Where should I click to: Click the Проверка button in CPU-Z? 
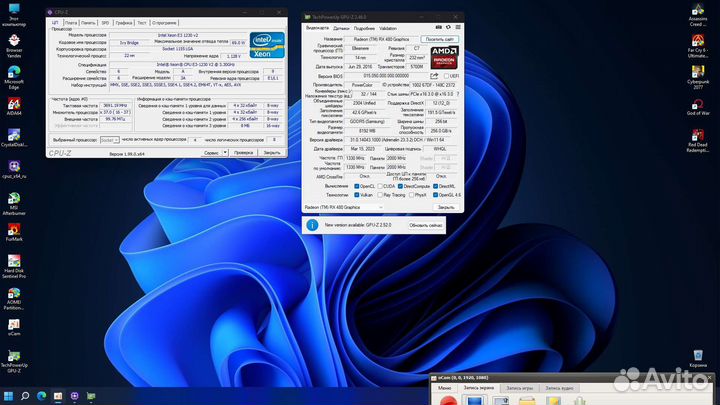243,152
